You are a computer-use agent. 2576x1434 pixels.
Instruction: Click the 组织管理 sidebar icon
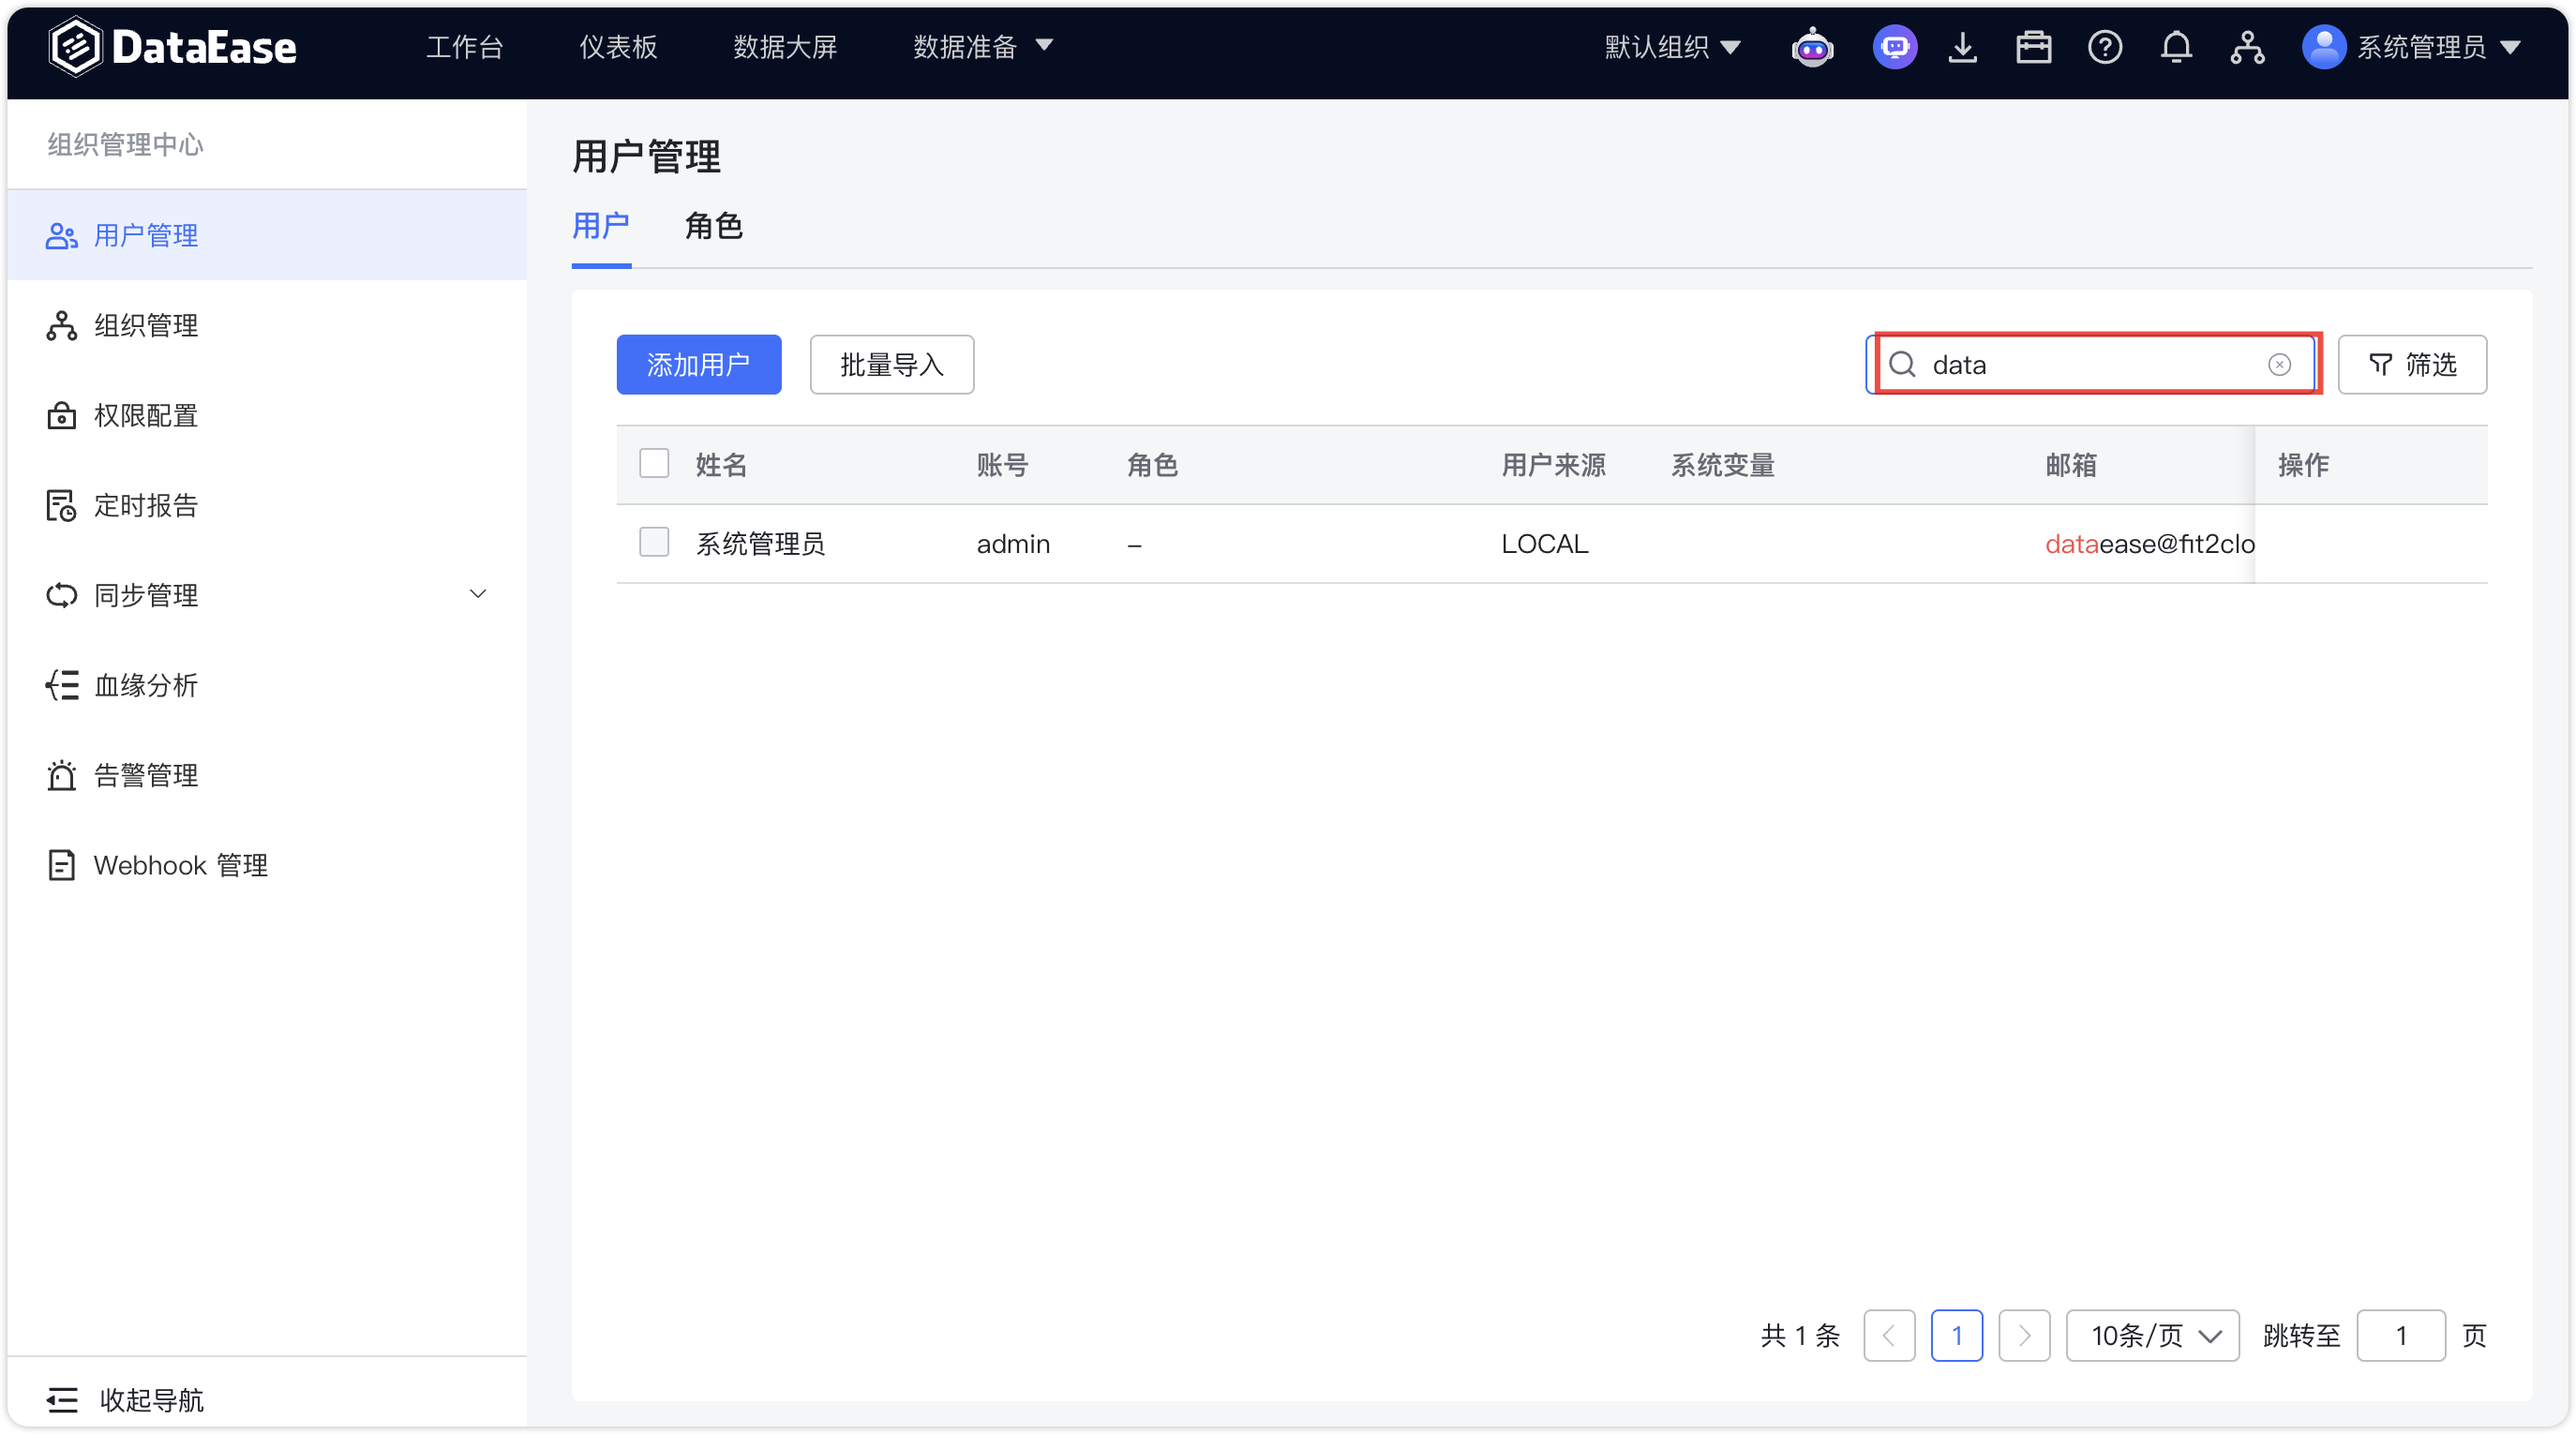click(x=61, y=325)
